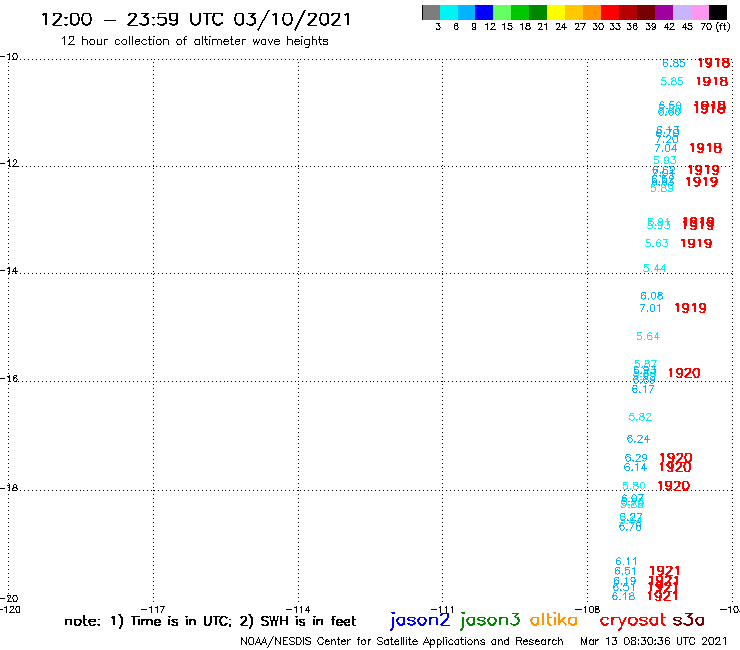Click the 6.29 wave height value
This screenshot has width=740, height=650.
(x=636, y=458)
